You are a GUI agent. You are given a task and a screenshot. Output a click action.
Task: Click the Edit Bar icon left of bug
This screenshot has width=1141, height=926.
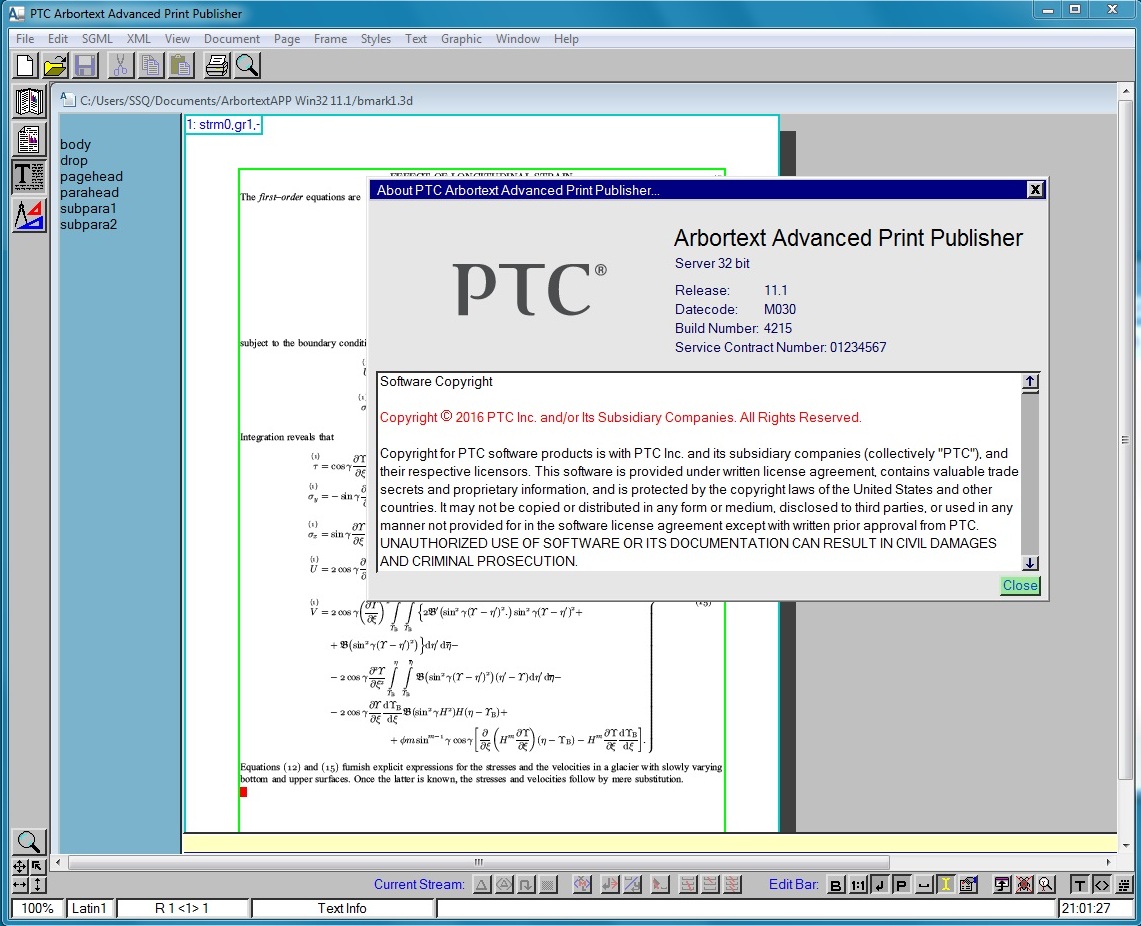tap(1002, 885)
